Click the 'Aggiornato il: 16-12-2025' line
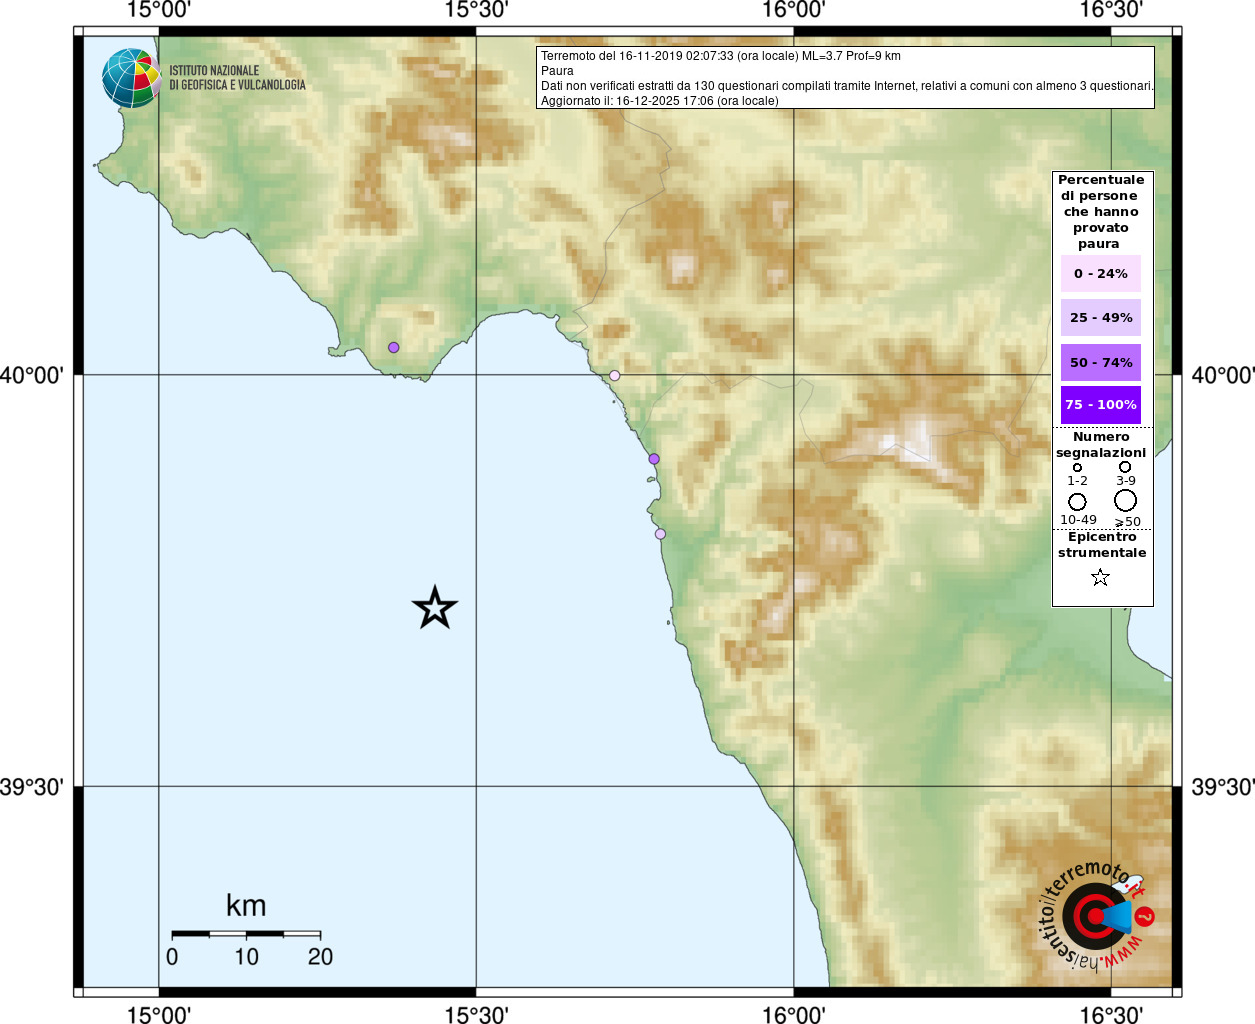1255x1024 pixels. [x=660, y=101]
